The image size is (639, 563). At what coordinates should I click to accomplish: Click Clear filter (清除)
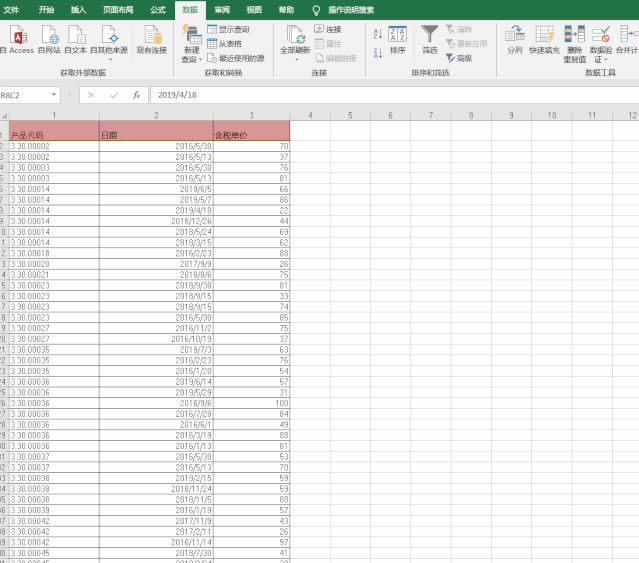pyautogui.click(x=458, y=29)
